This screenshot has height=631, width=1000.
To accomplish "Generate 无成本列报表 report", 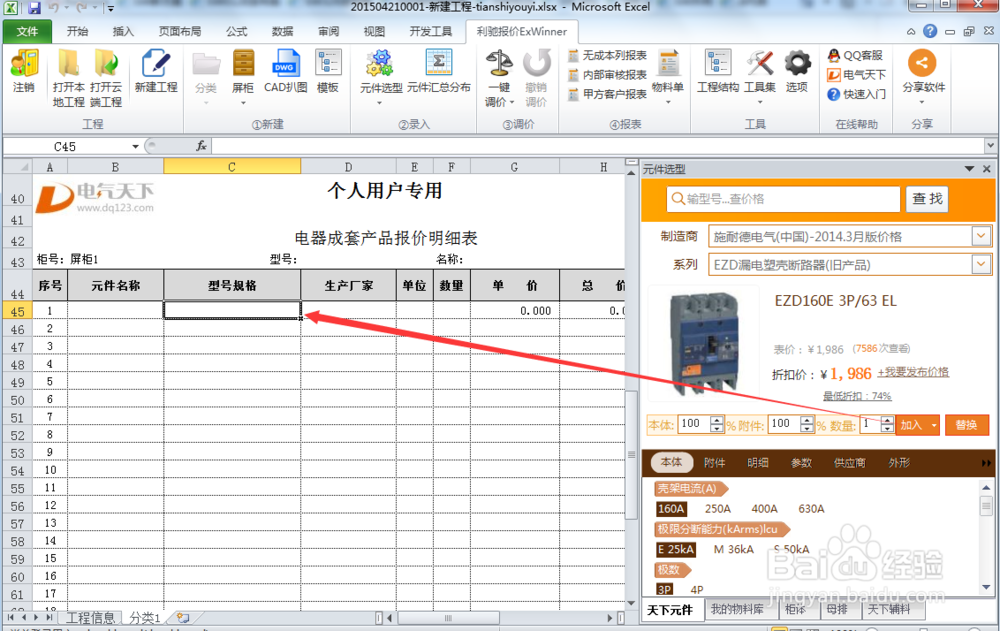I will tap(607, 56).
